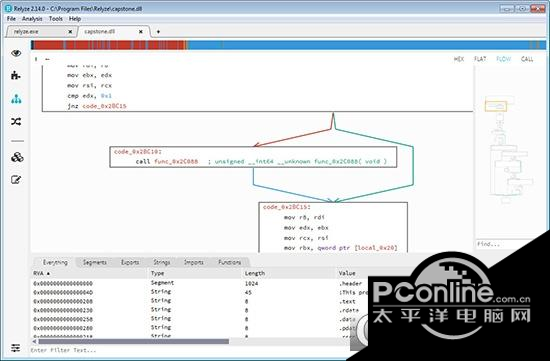Click the .header value cell
The image size is (550, 361).
coord(350,283)
